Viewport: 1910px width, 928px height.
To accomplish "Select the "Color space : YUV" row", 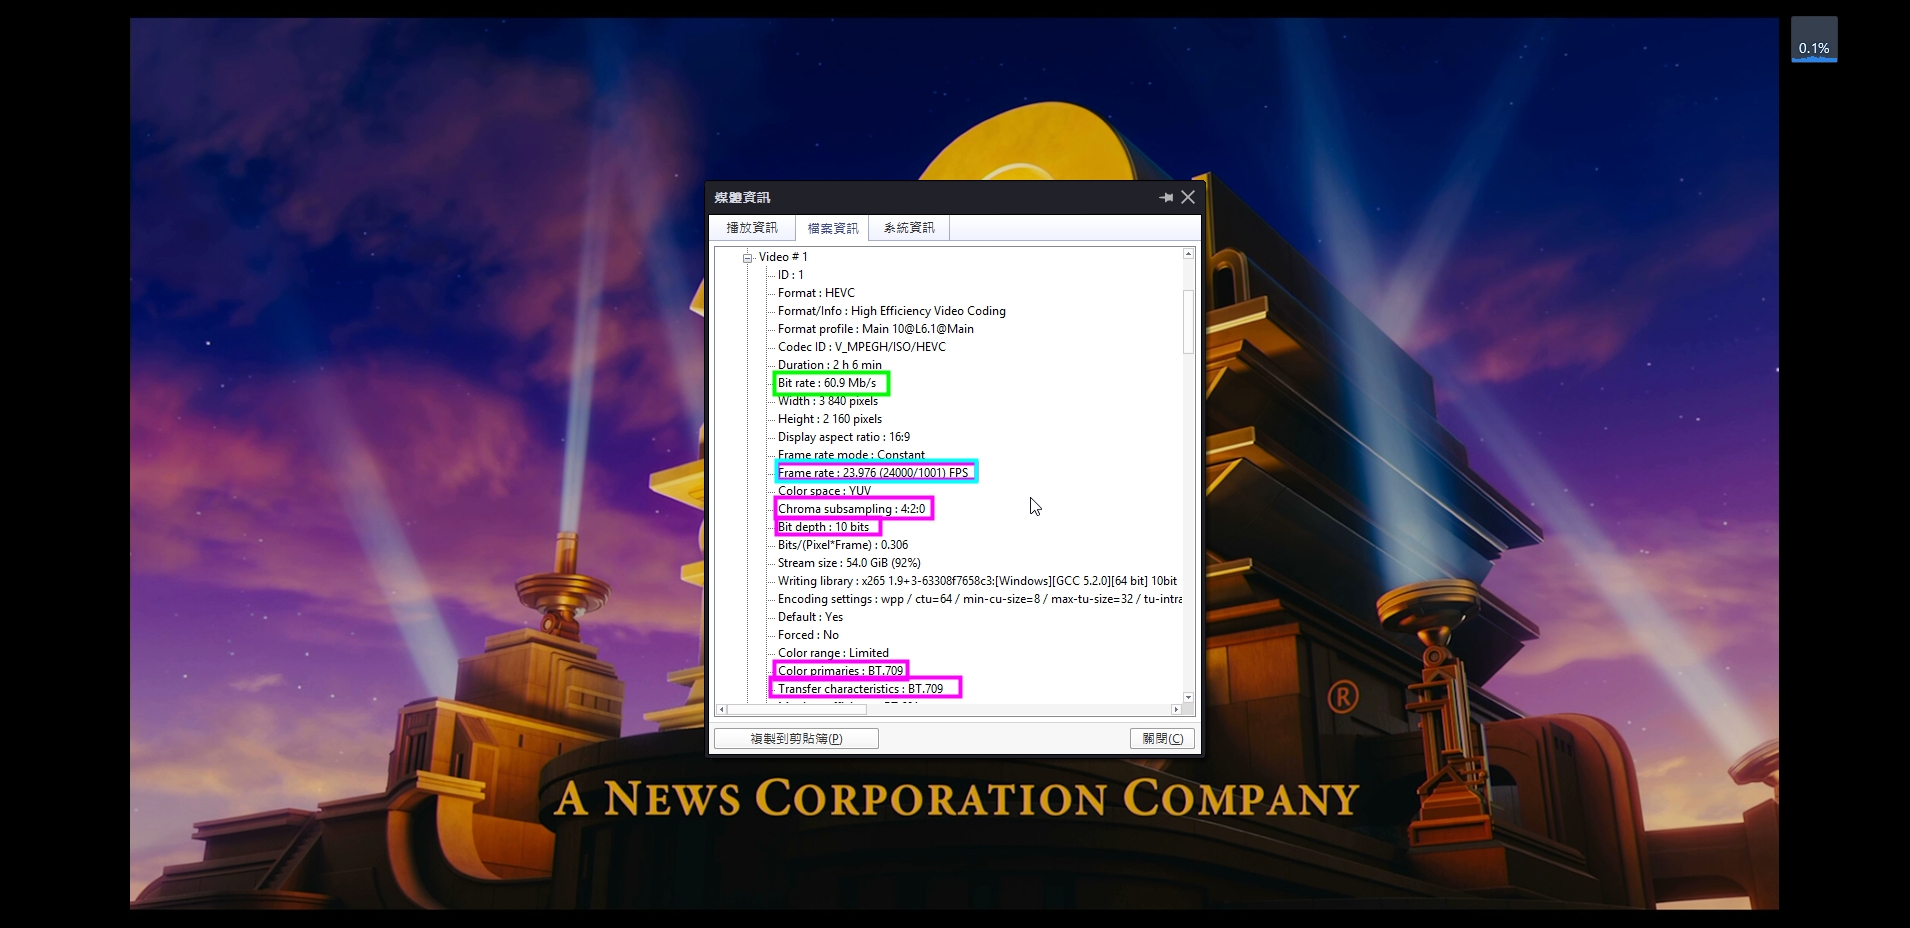I will 824,491.
